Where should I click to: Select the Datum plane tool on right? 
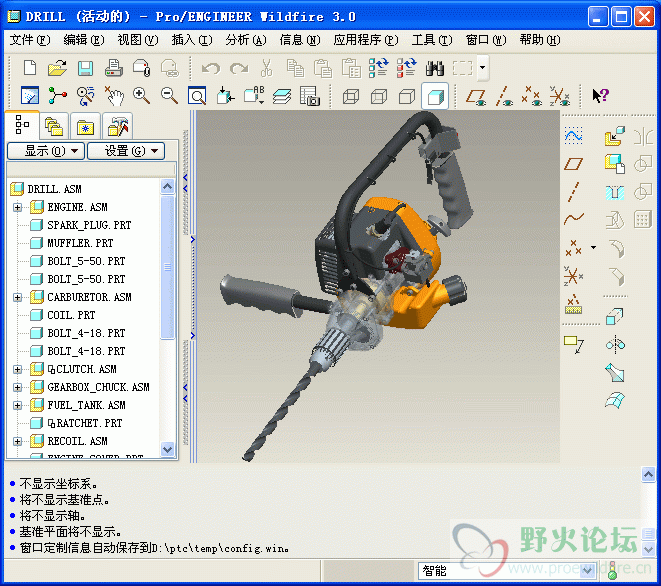coord(573,164)
